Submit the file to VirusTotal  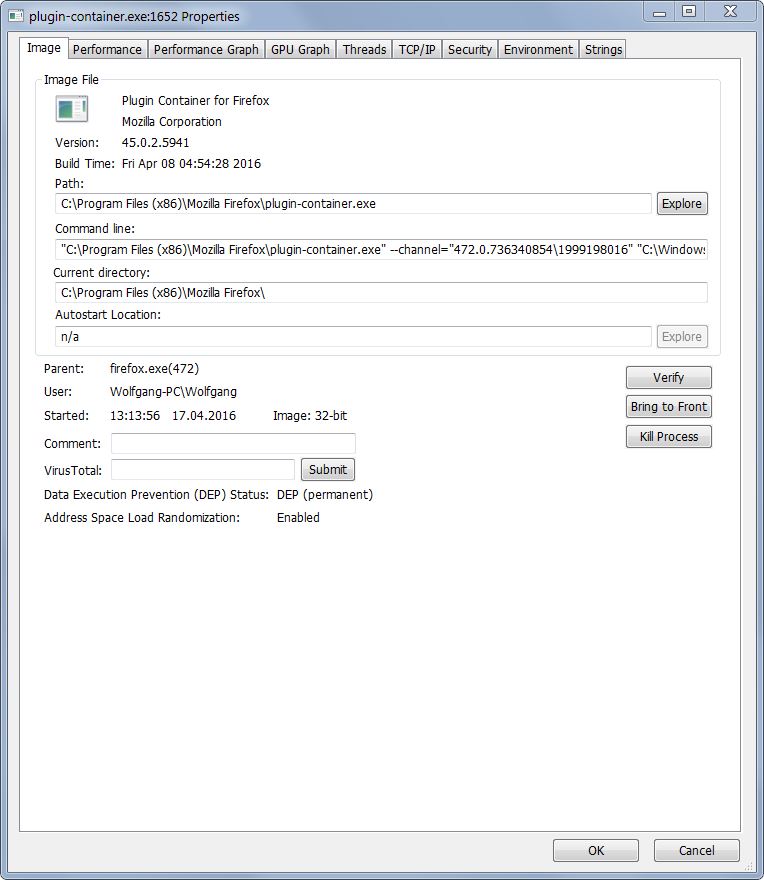click(x=328, y=470)
